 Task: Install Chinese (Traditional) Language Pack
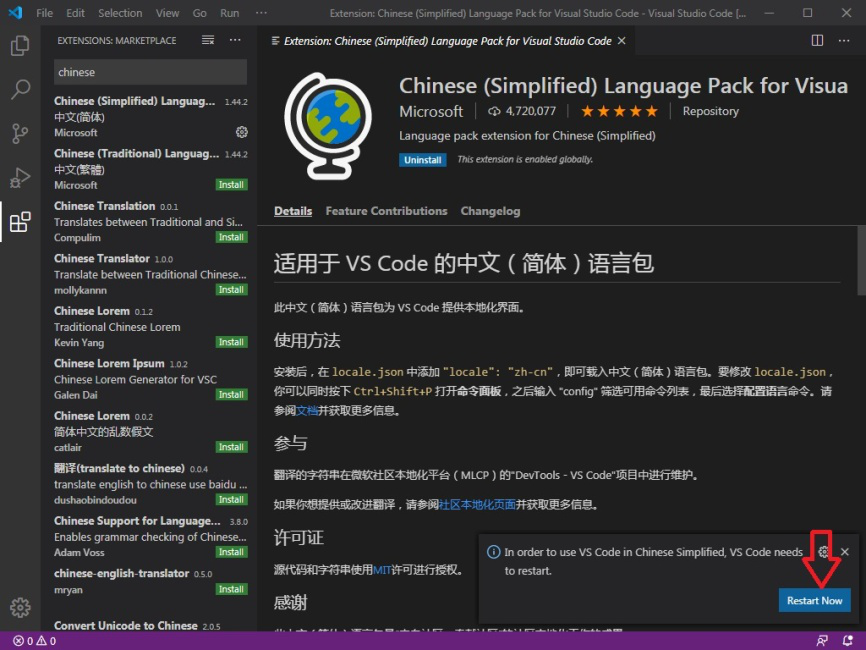tap(231, 184)
